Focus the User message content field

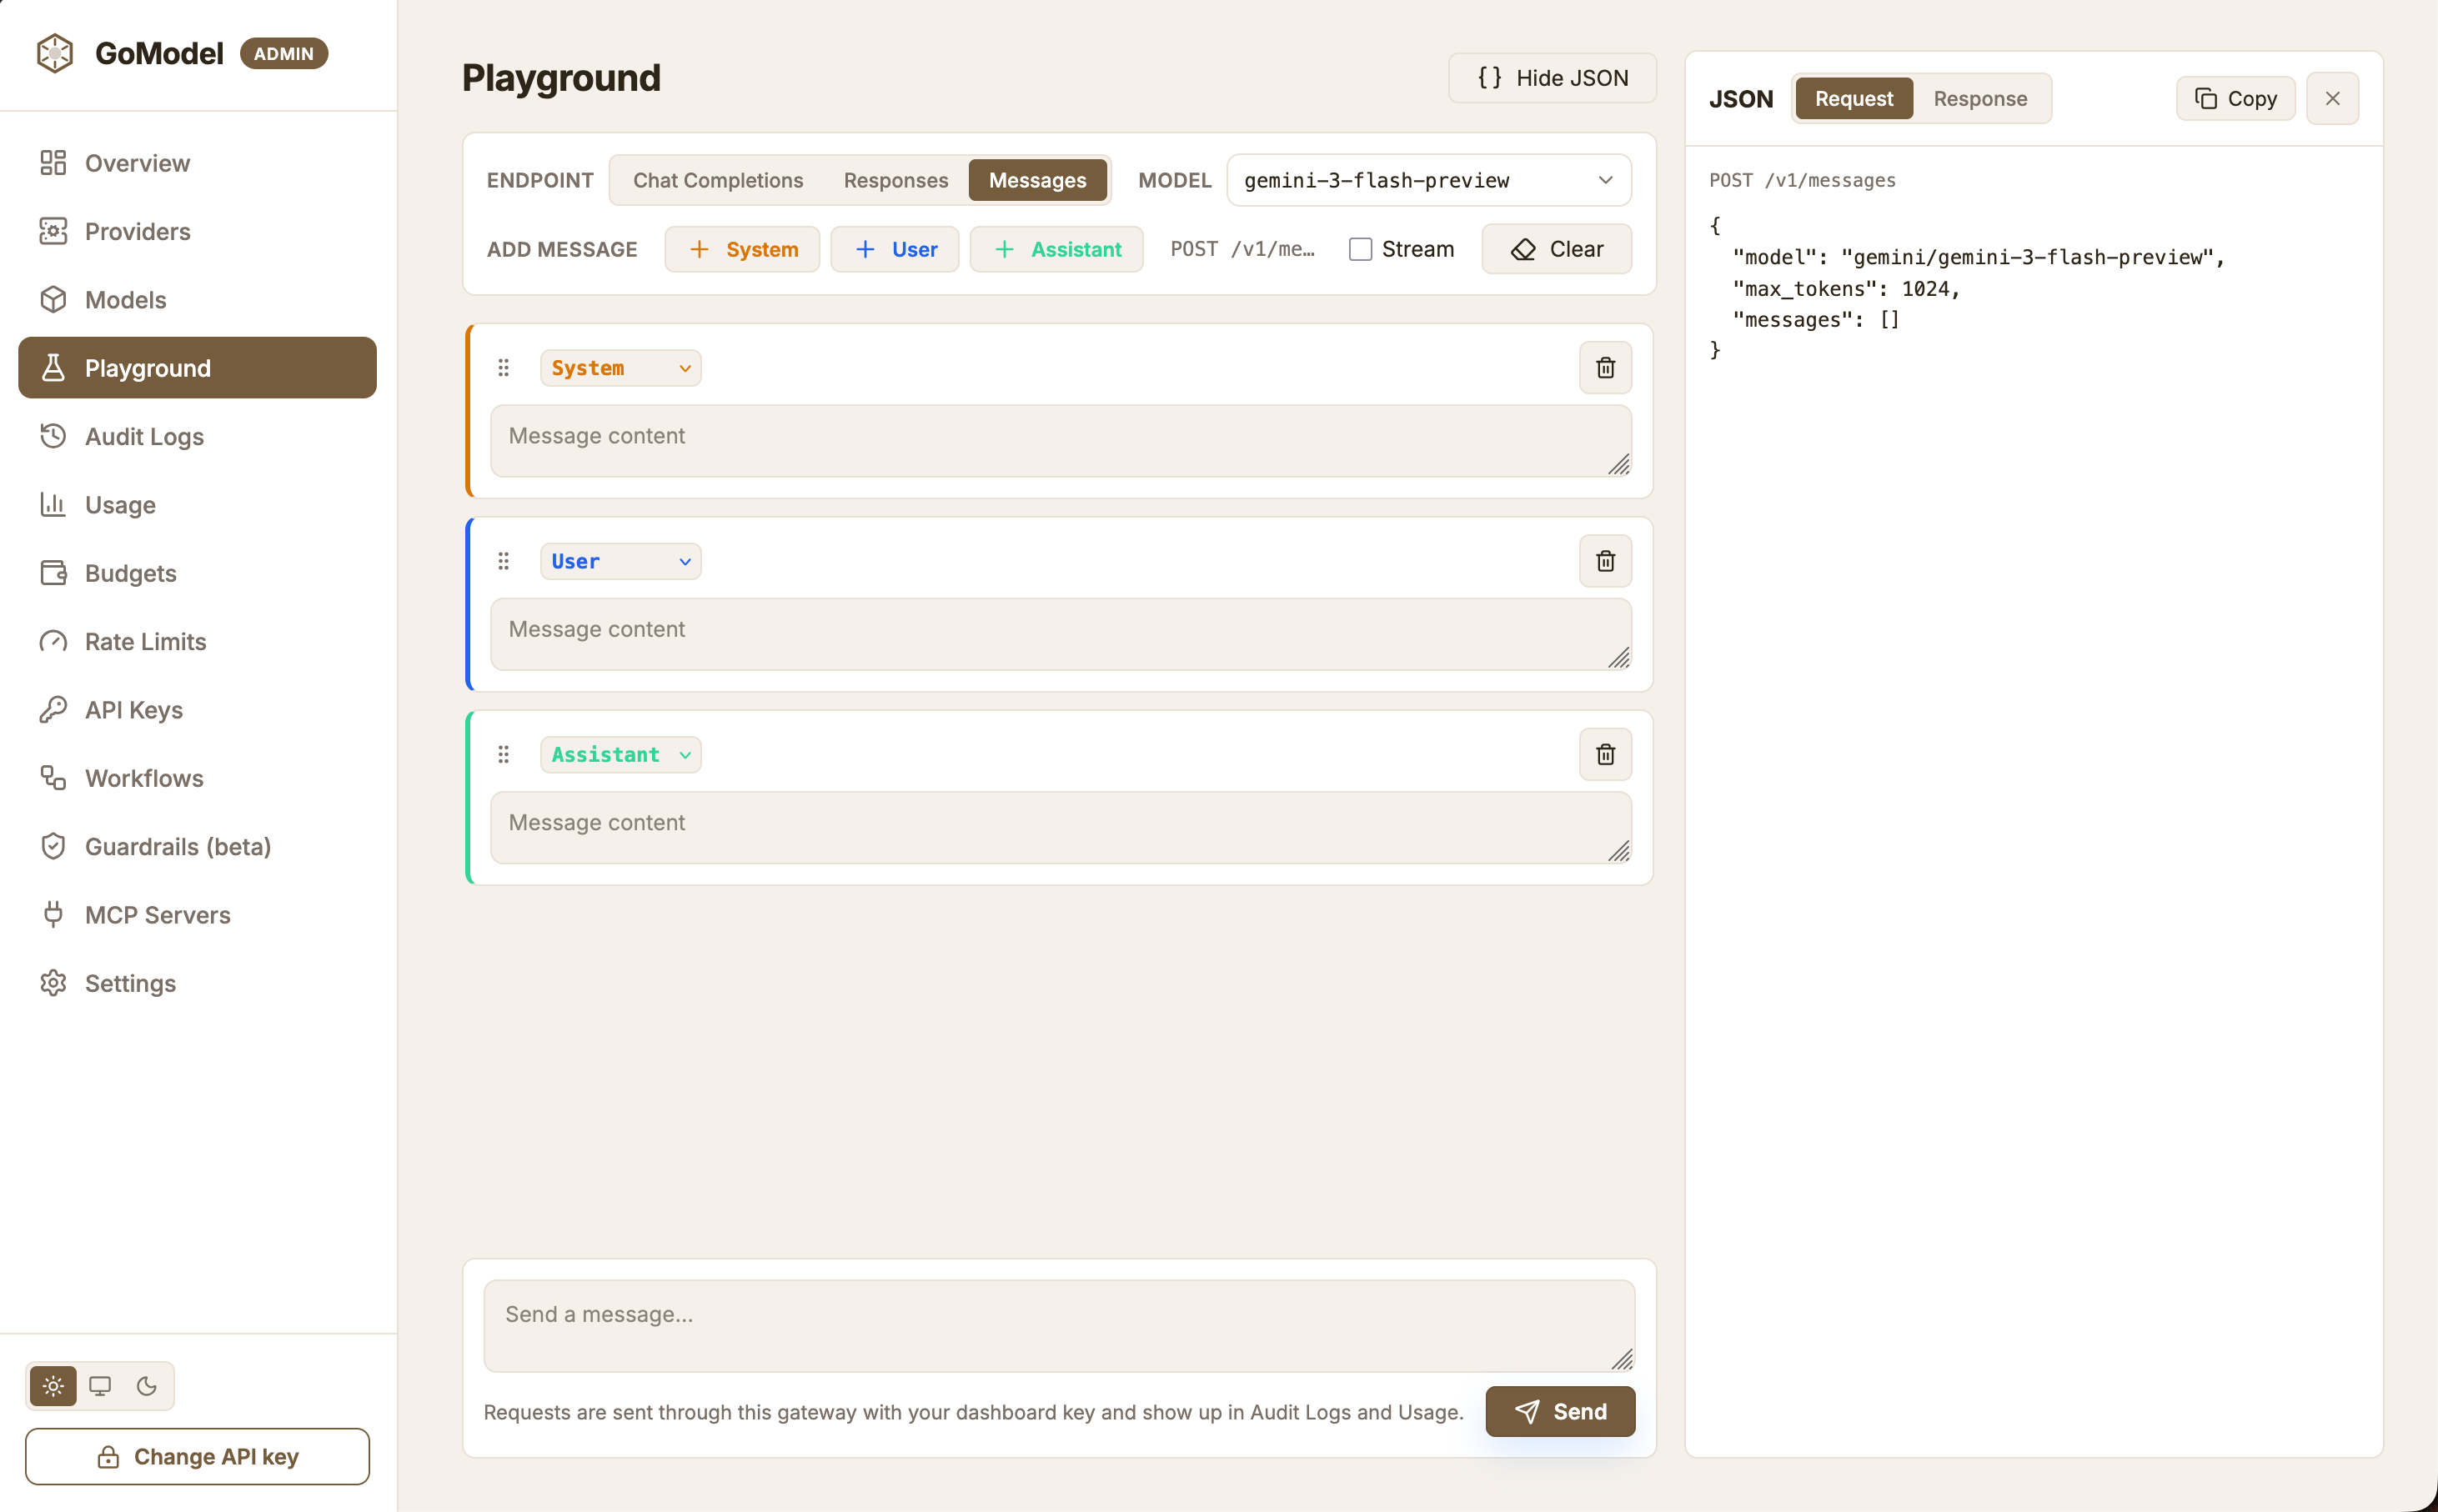tap(1060, 634)
